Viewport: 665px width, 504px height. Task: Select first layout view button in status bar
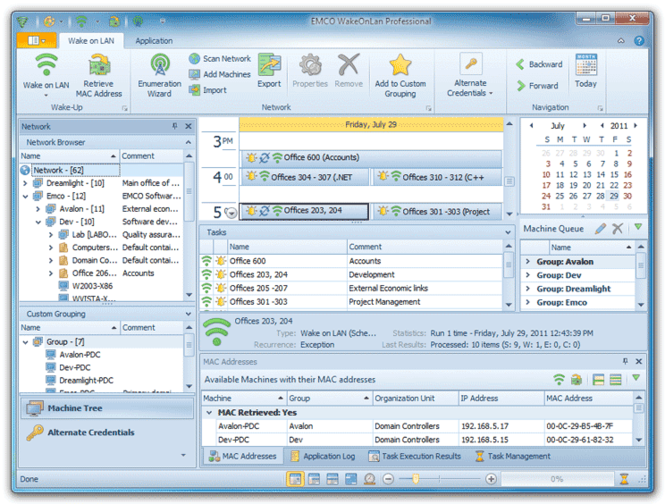coord(295,479)
